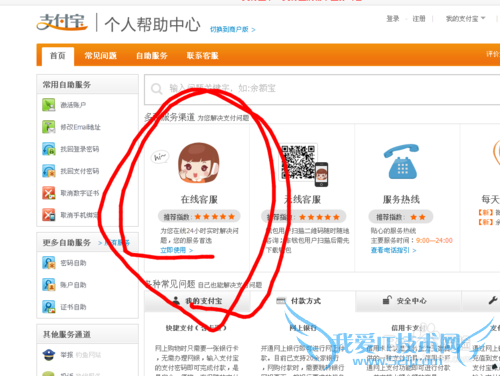Click the QR code for 无线客服

tap(297, 162)
